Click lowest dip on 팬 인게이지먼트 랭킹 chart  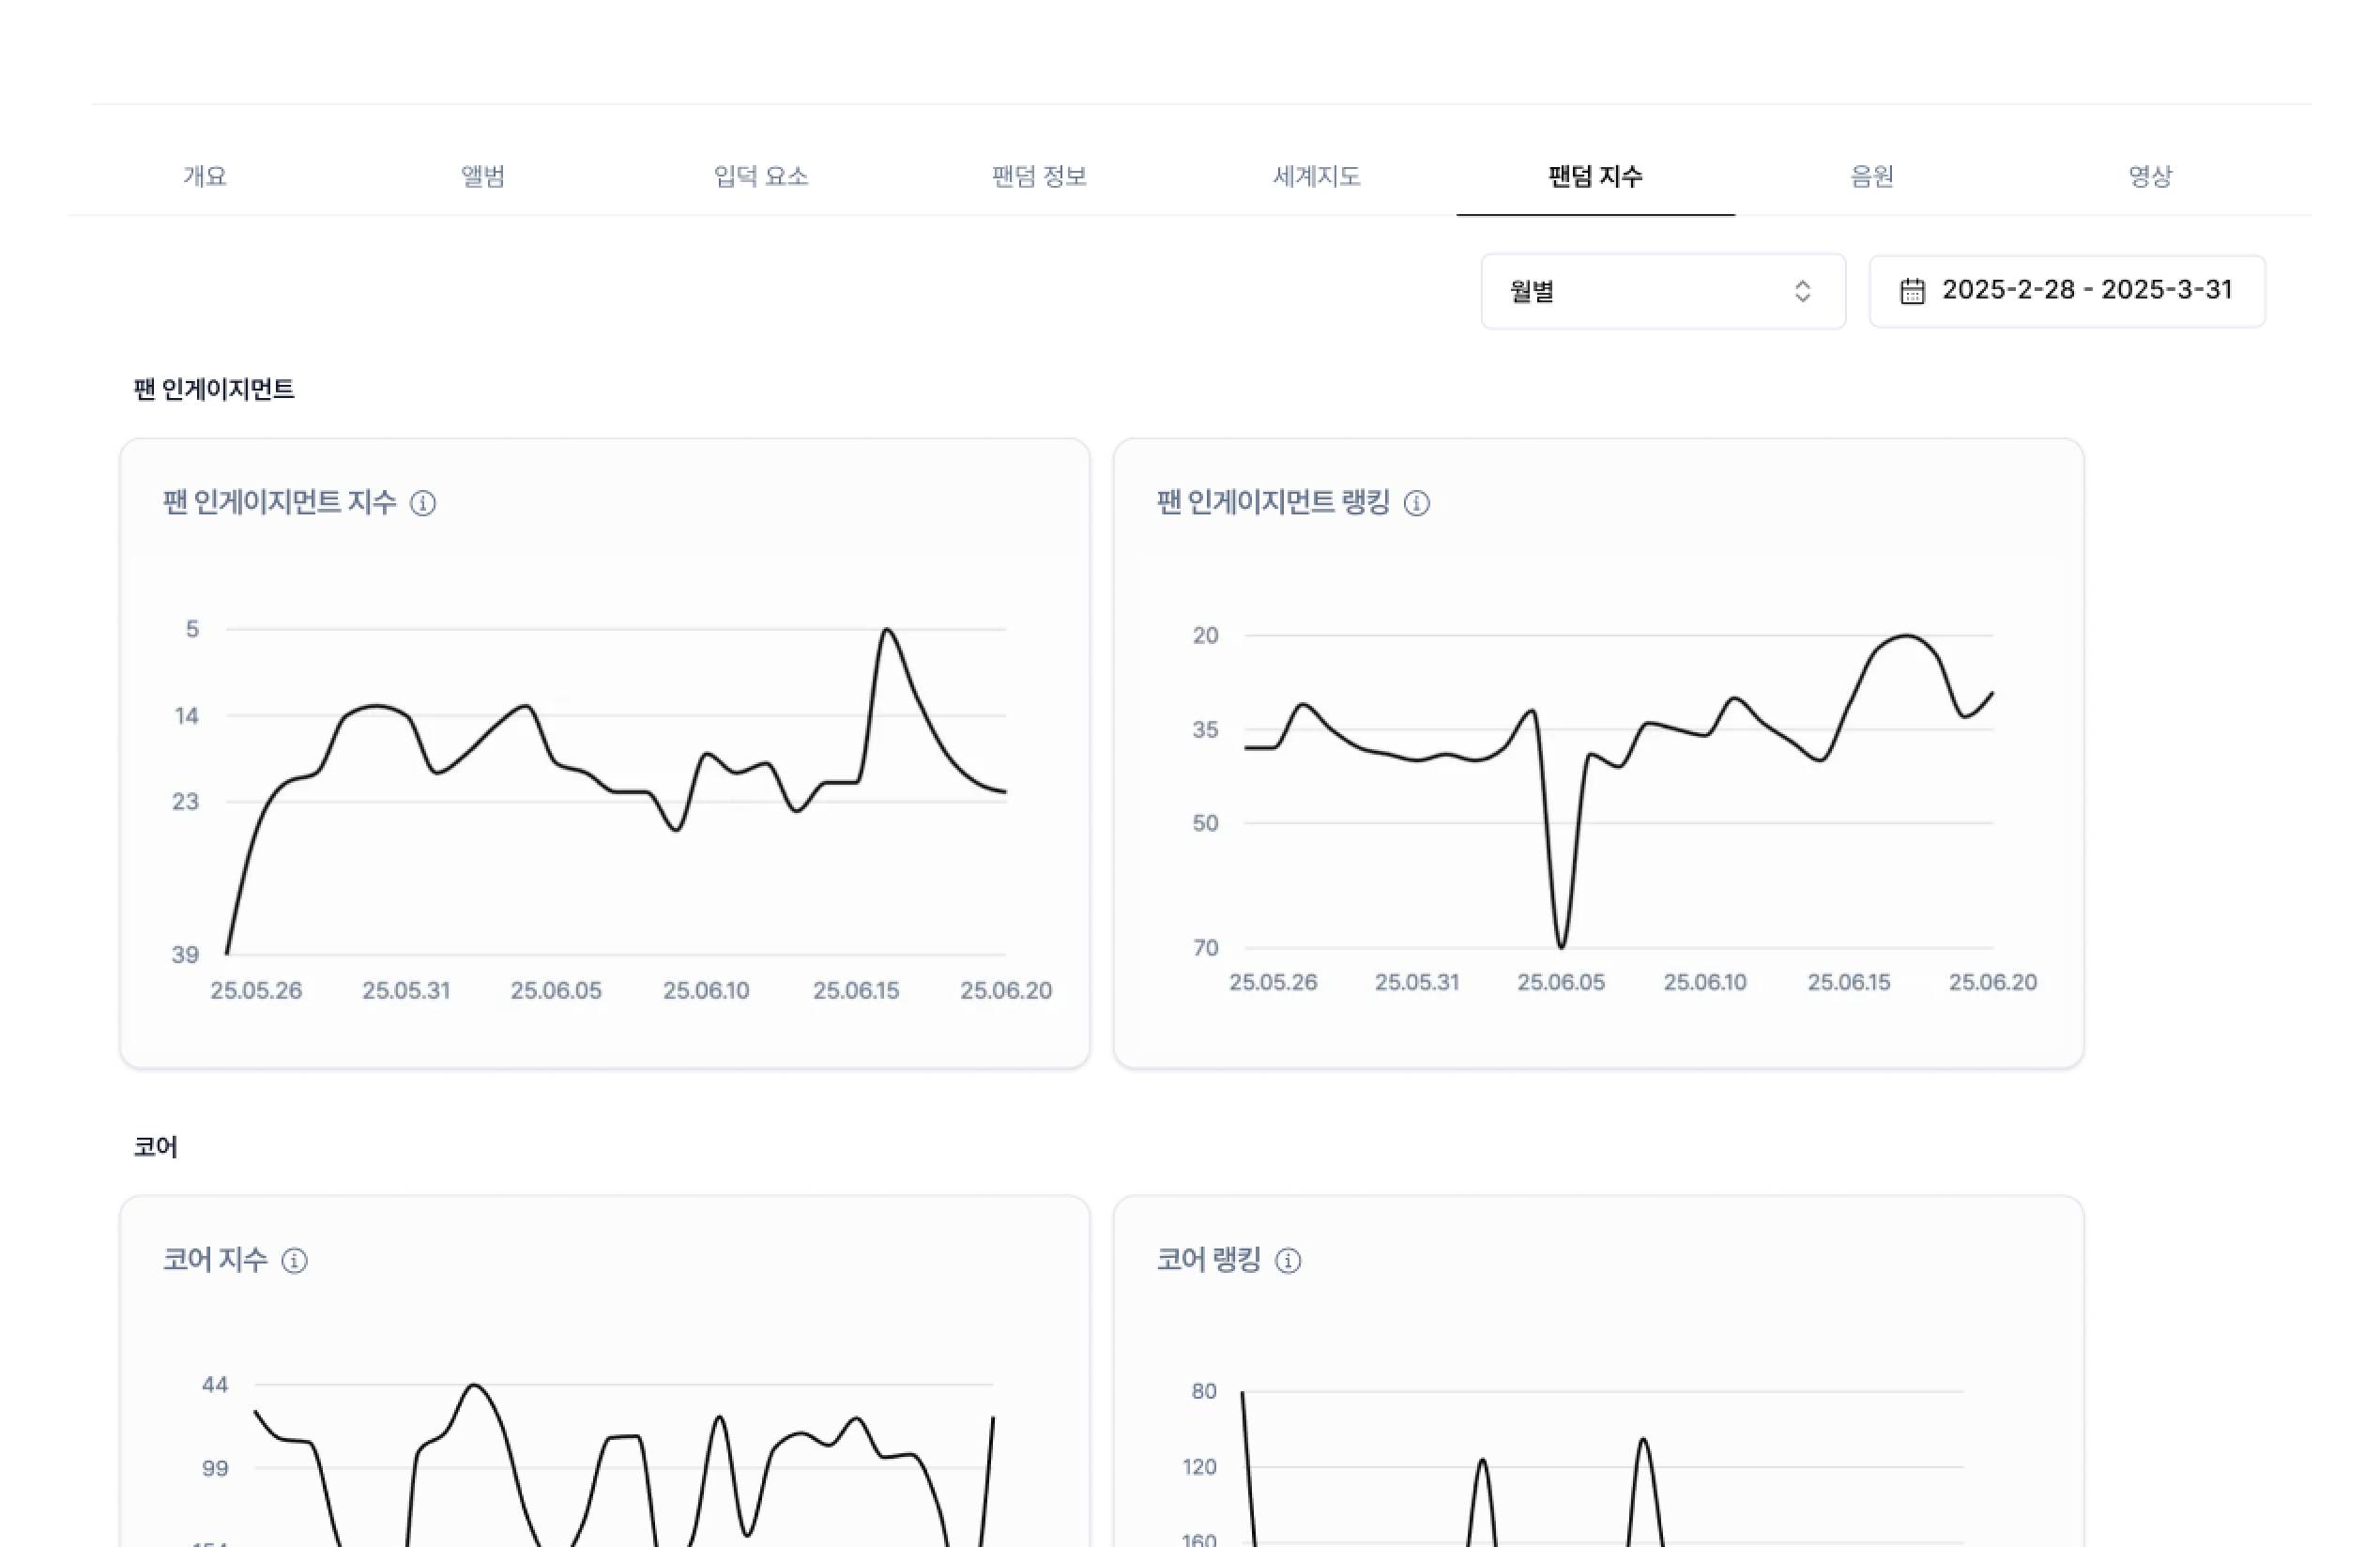pyautogui.click(x=1561, y=945)
